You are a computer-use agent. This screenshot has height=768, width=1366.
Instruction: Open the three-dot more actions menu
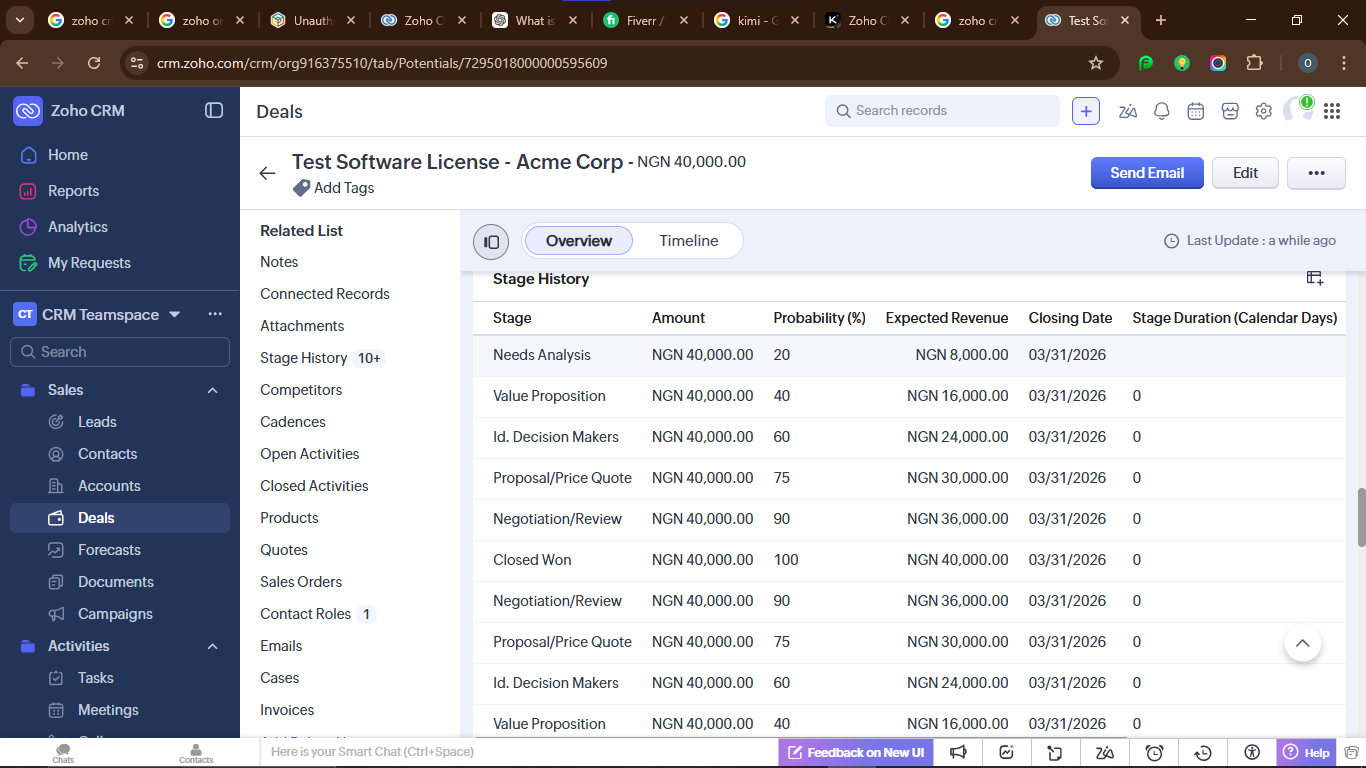point(1316,173)
